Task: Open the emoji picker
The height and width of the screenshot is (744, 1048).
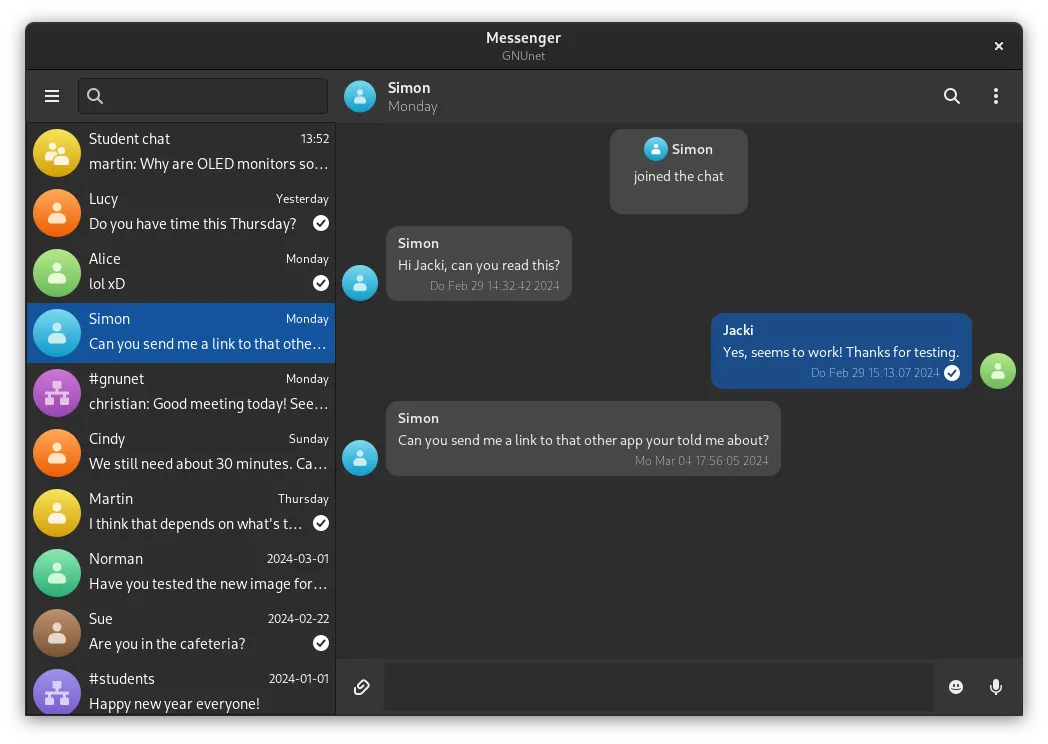Action: tap(956, 687)
